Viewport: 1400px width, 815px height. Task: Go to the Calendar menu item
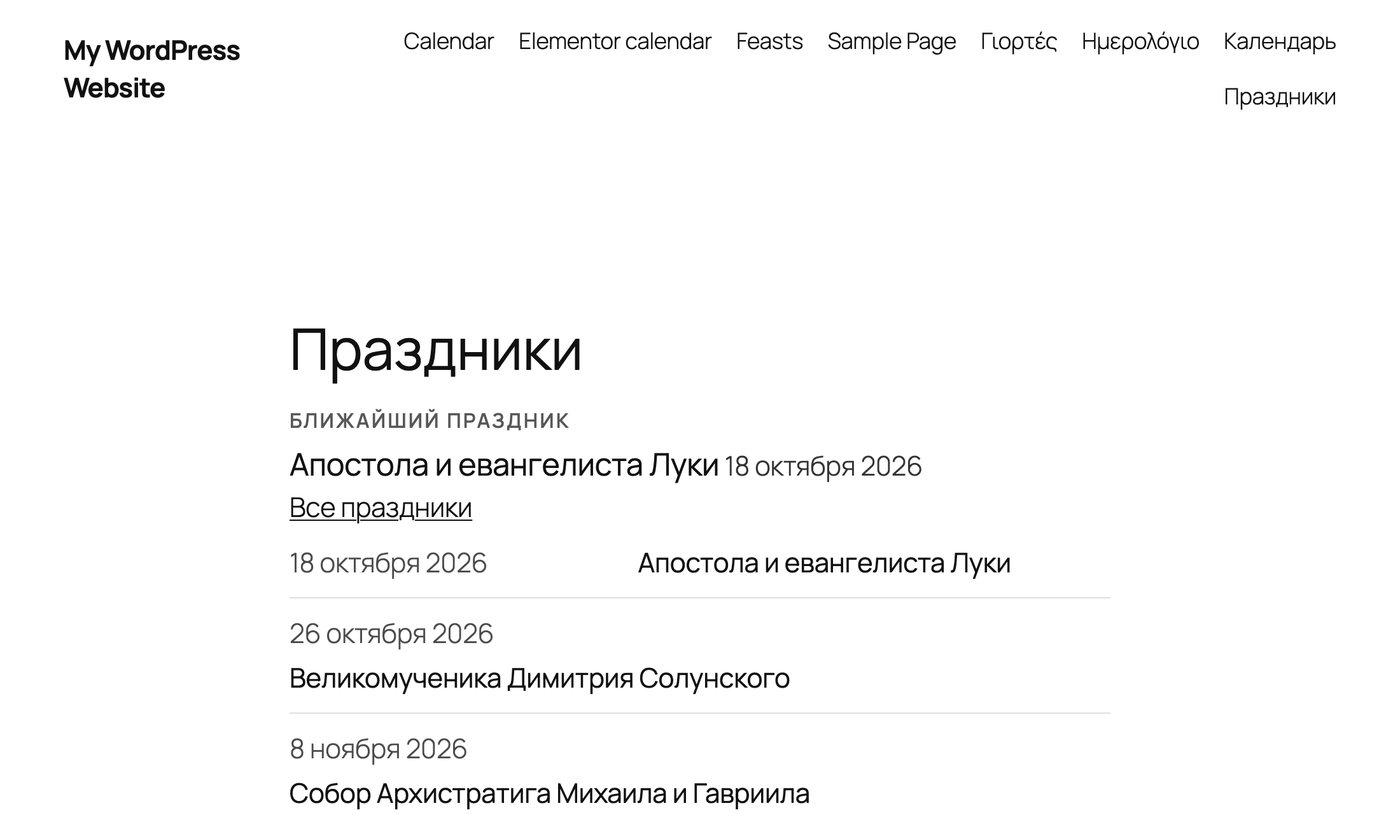(448, 41)
